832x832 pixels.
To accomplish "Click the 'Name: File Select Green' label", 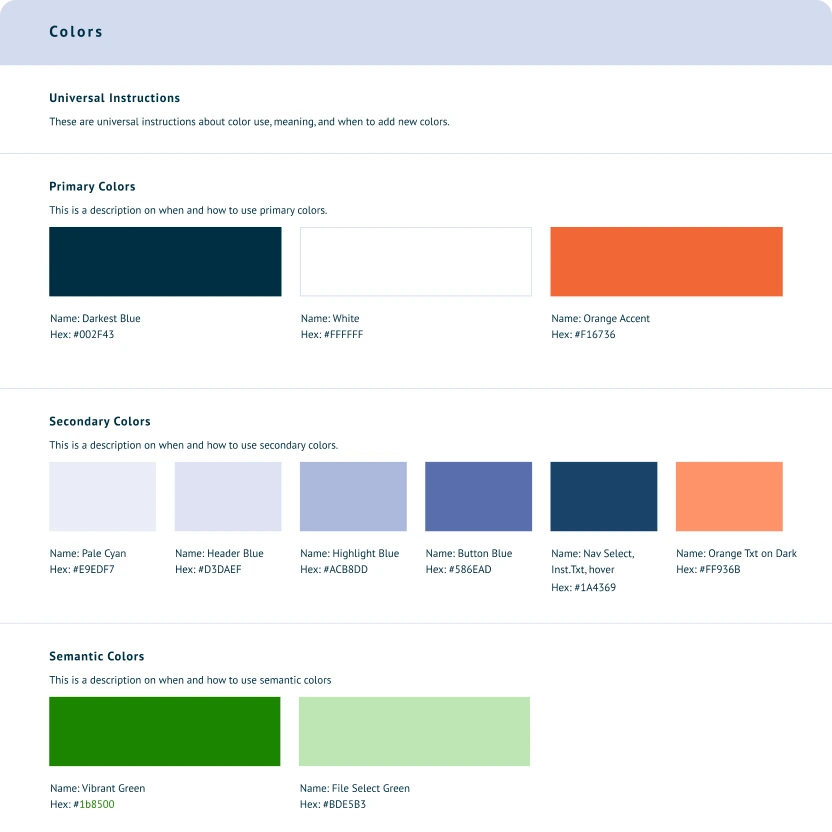I will (355, 788).
